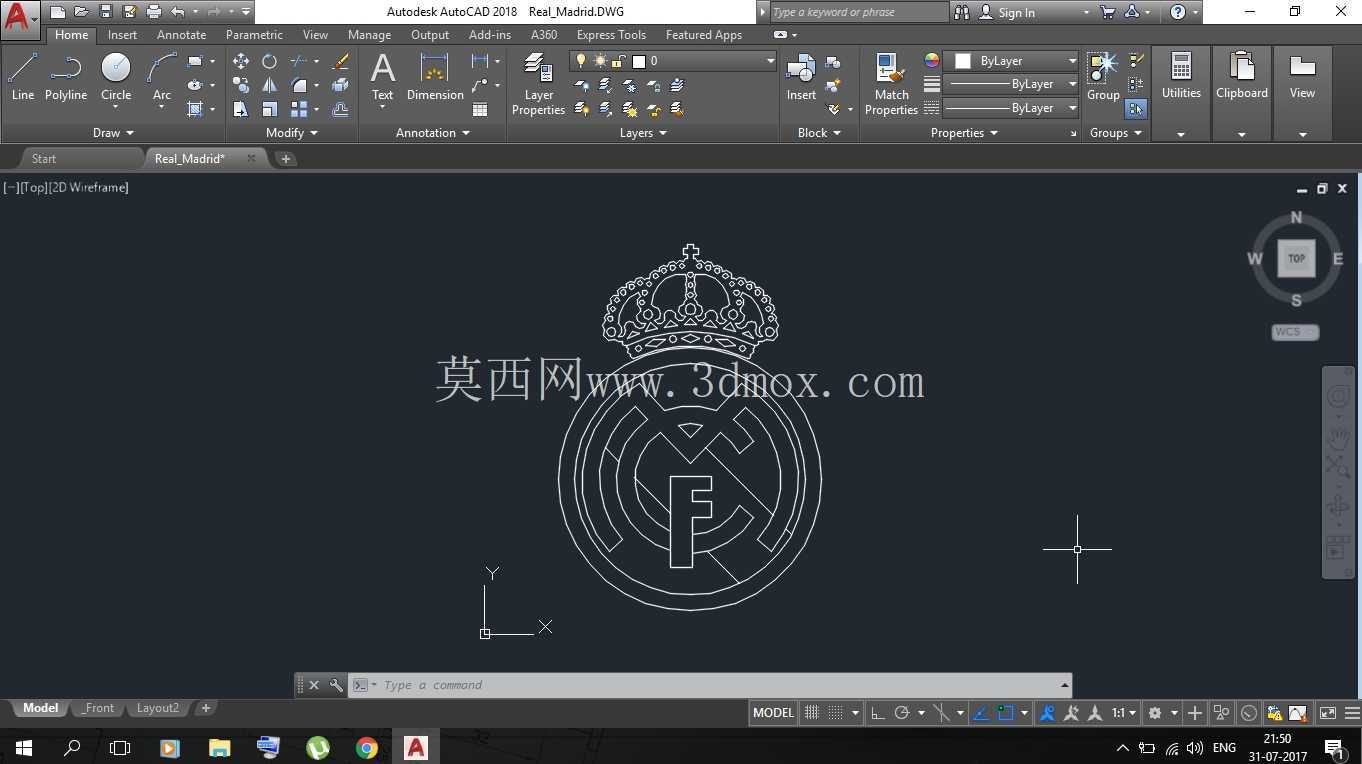Toggle ortho mode in status bar
This screenshot has width=1362, height=764.
878,713
